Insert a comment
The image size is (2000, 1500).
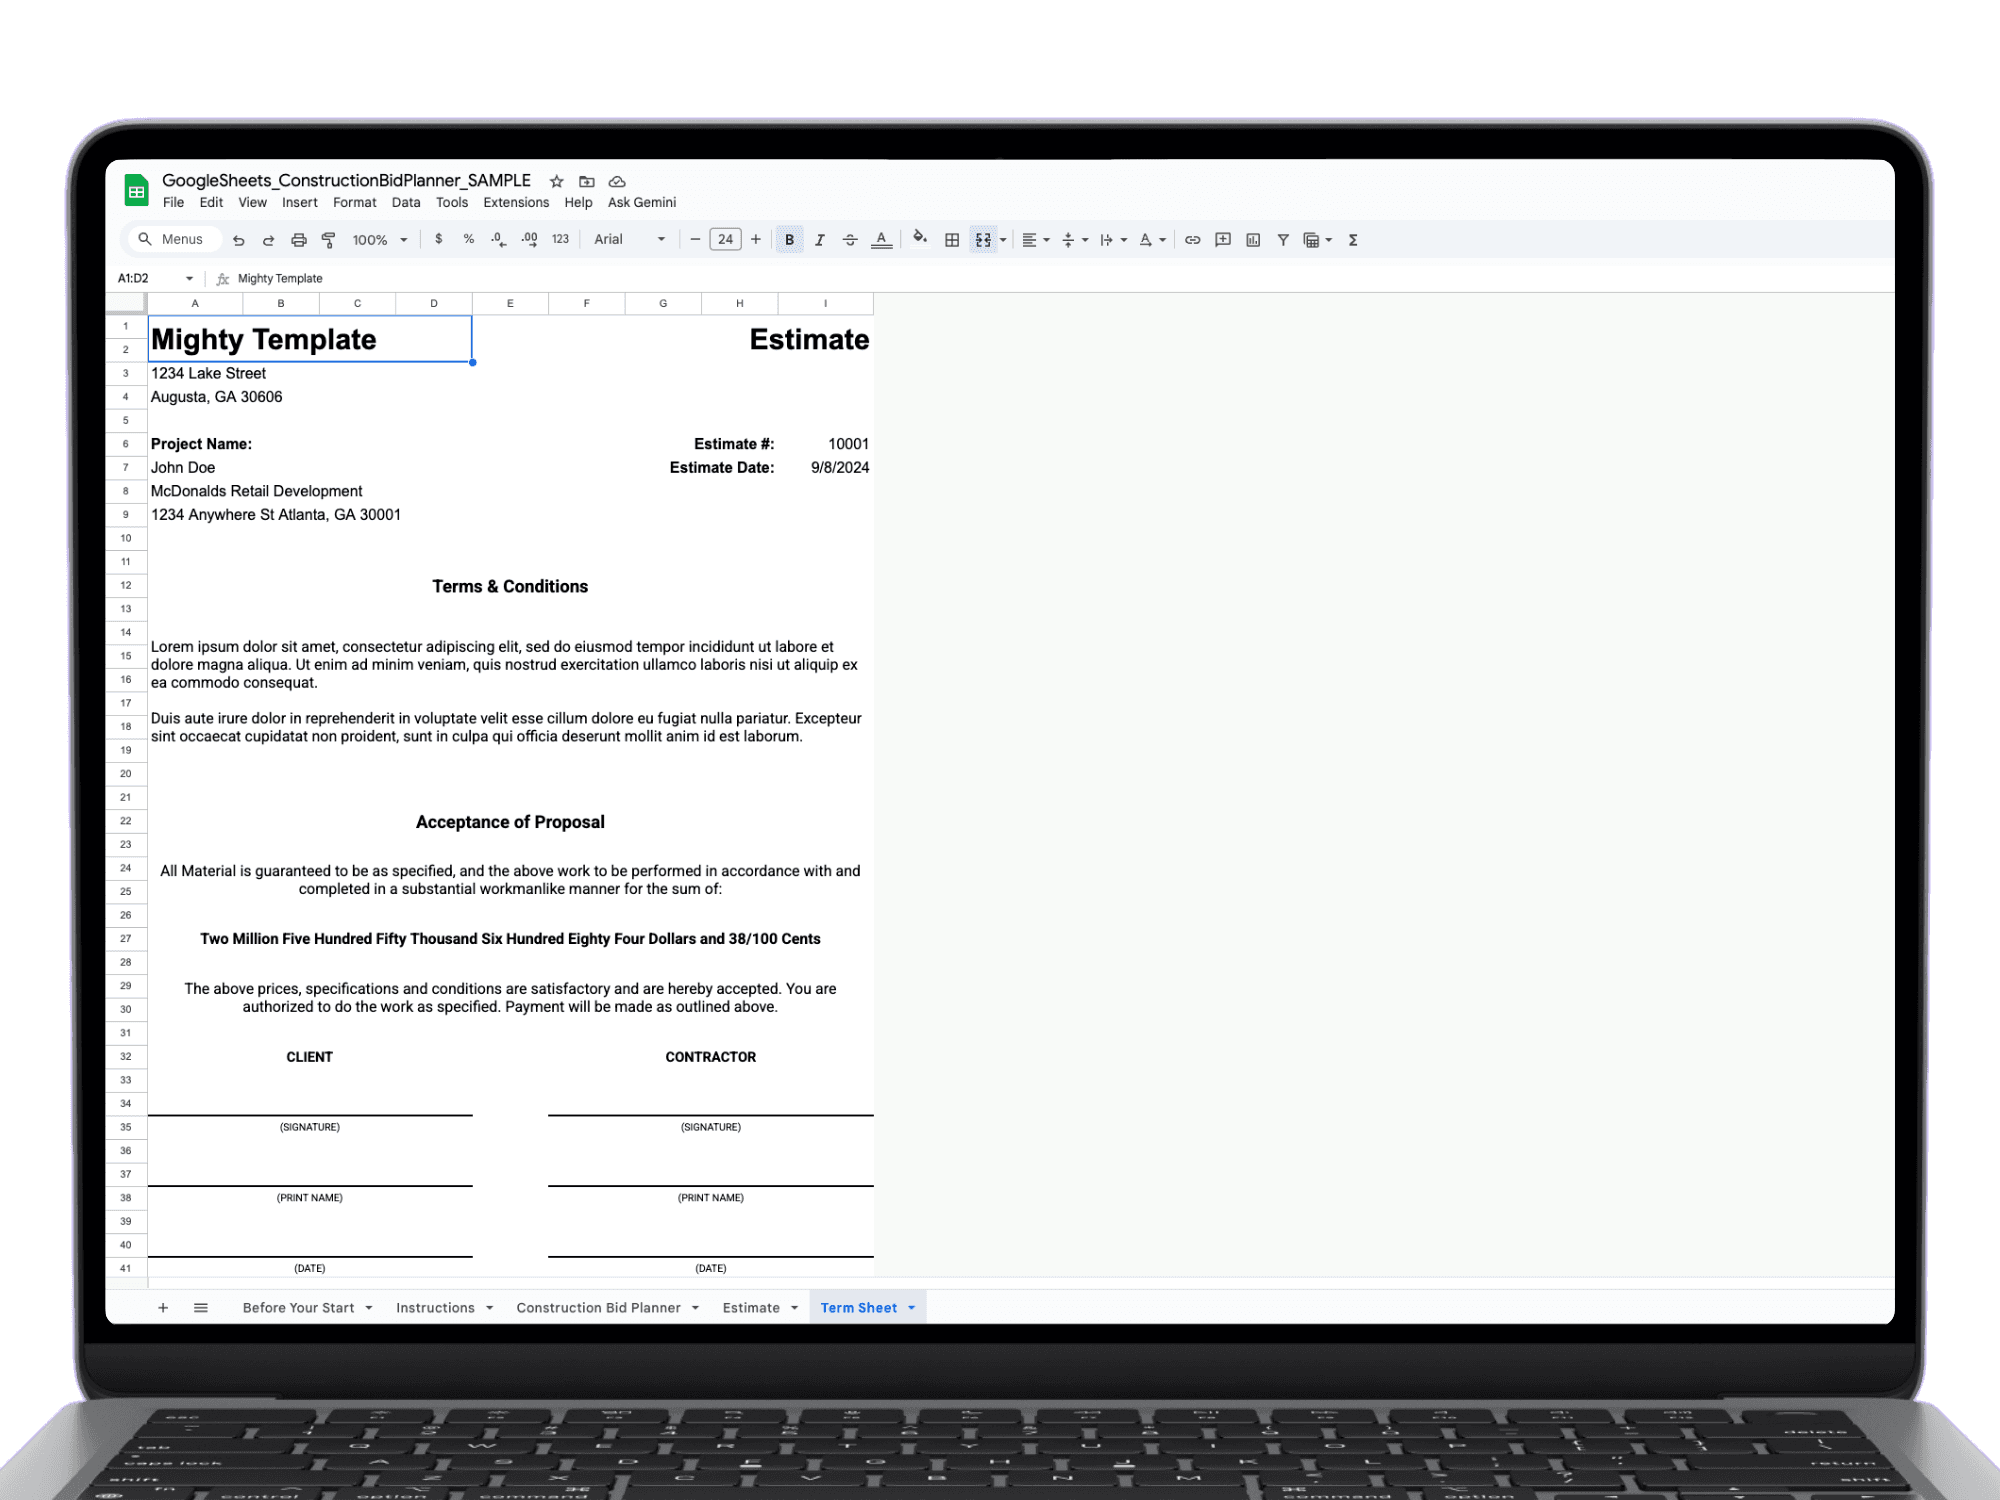[x=1222, y=240]
